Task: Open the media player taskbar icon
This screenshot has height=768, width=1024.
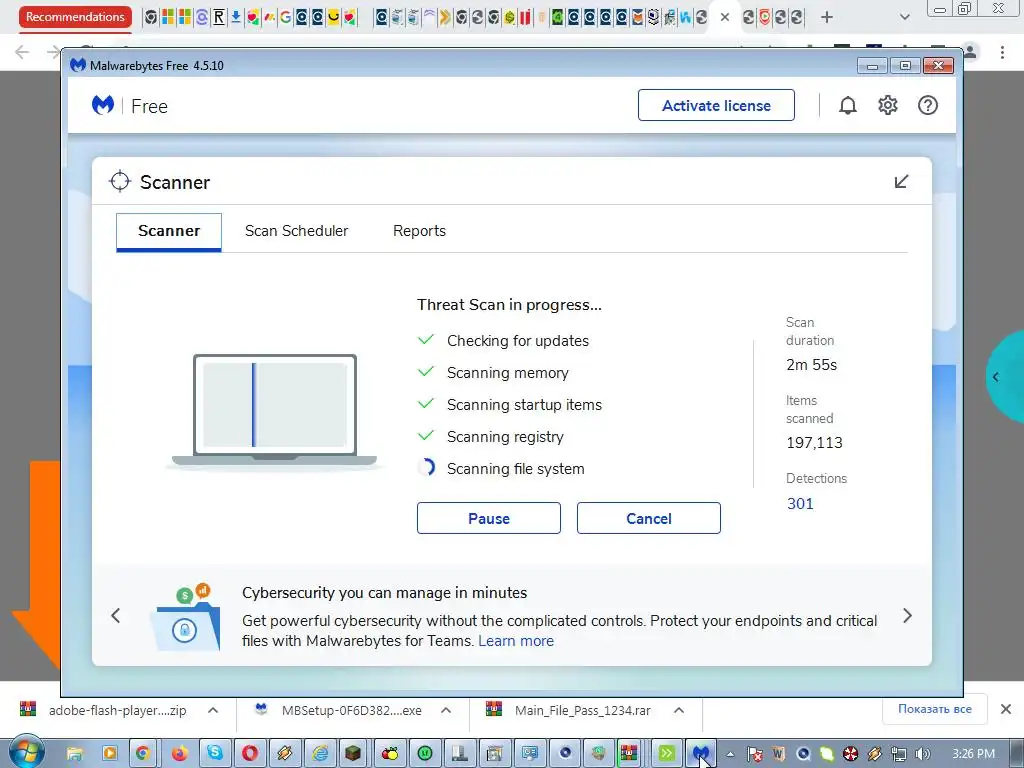Action: tap(109, 754)
